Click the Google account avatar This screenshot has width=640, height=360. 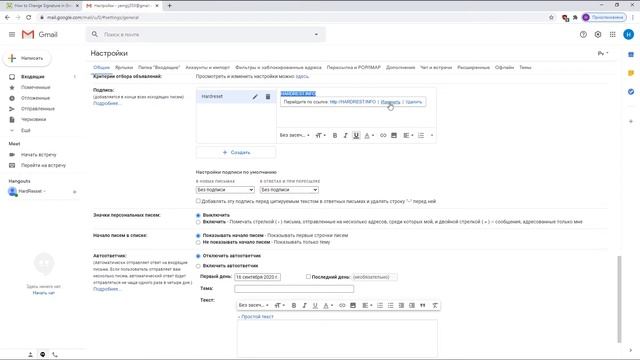coord(629,35)
